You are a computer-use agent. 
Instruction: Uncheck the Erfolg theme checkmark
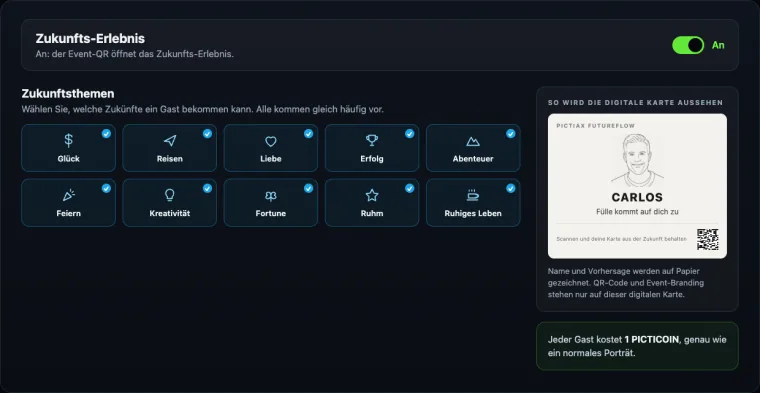410,134
